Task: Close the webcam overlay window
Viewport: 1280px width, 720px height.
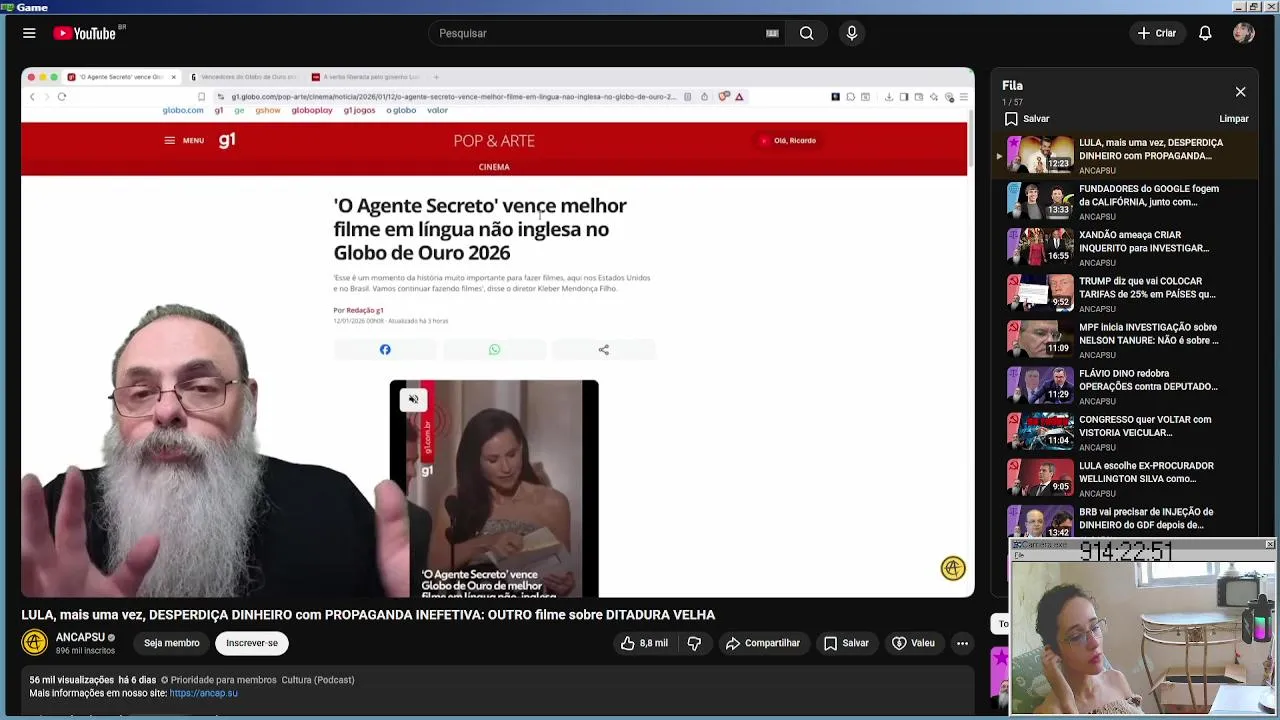Action: pos(1270,544)
